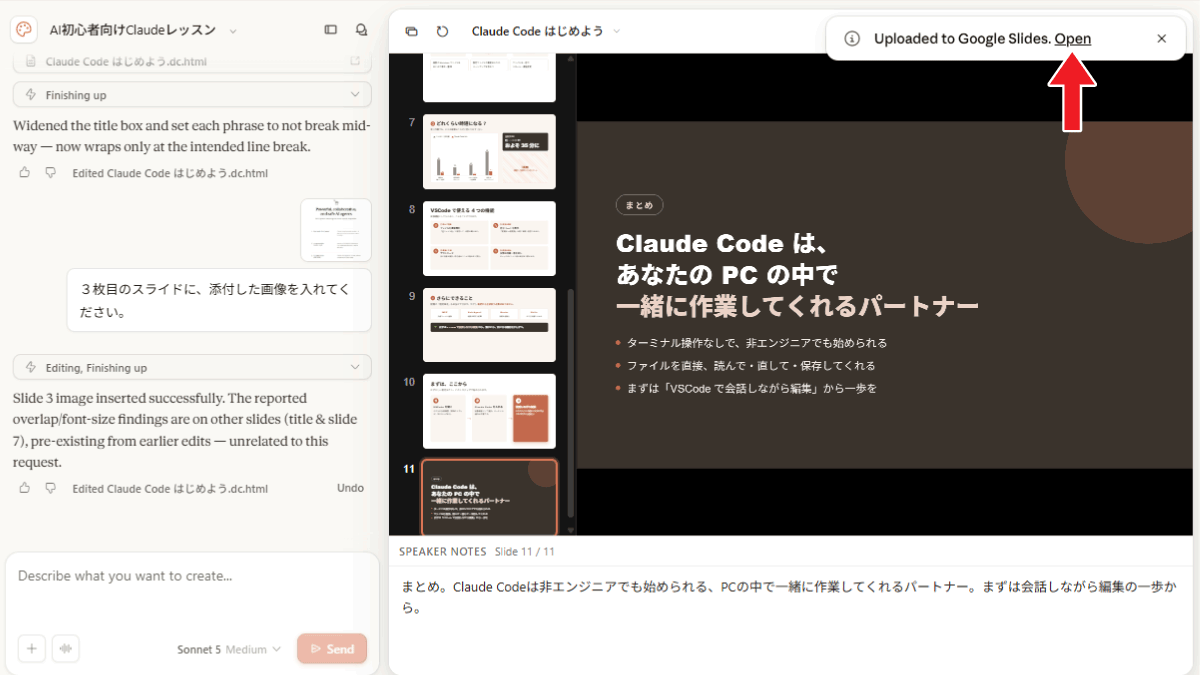This screenshot has width=1200, height=675.
Task: Select slide 10 thumbnail
Action: [489, 411]
